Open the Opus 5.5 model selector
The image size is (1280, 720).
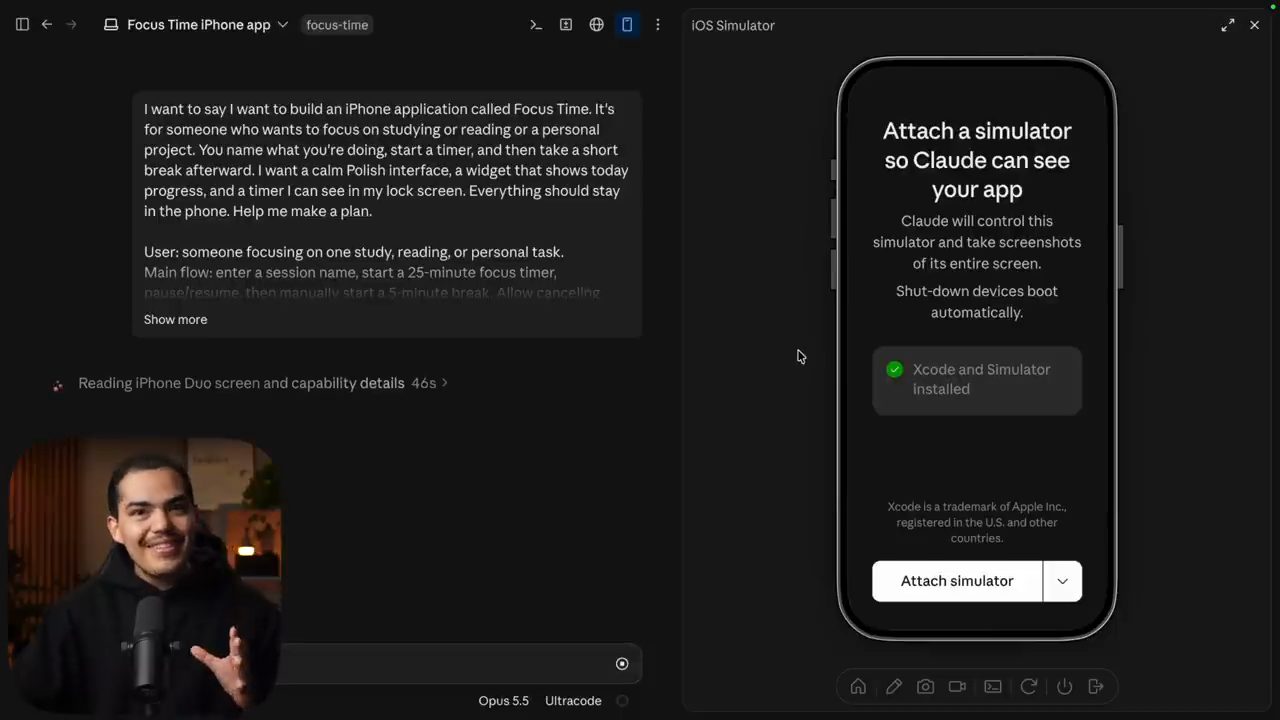[x=504, y=701]
